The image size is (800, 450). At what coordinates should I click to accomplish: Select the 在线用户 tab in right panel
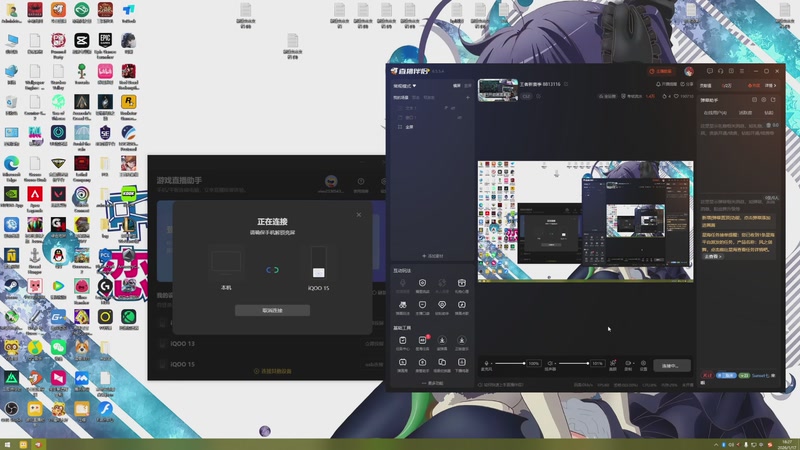click(x=715, y=113)
